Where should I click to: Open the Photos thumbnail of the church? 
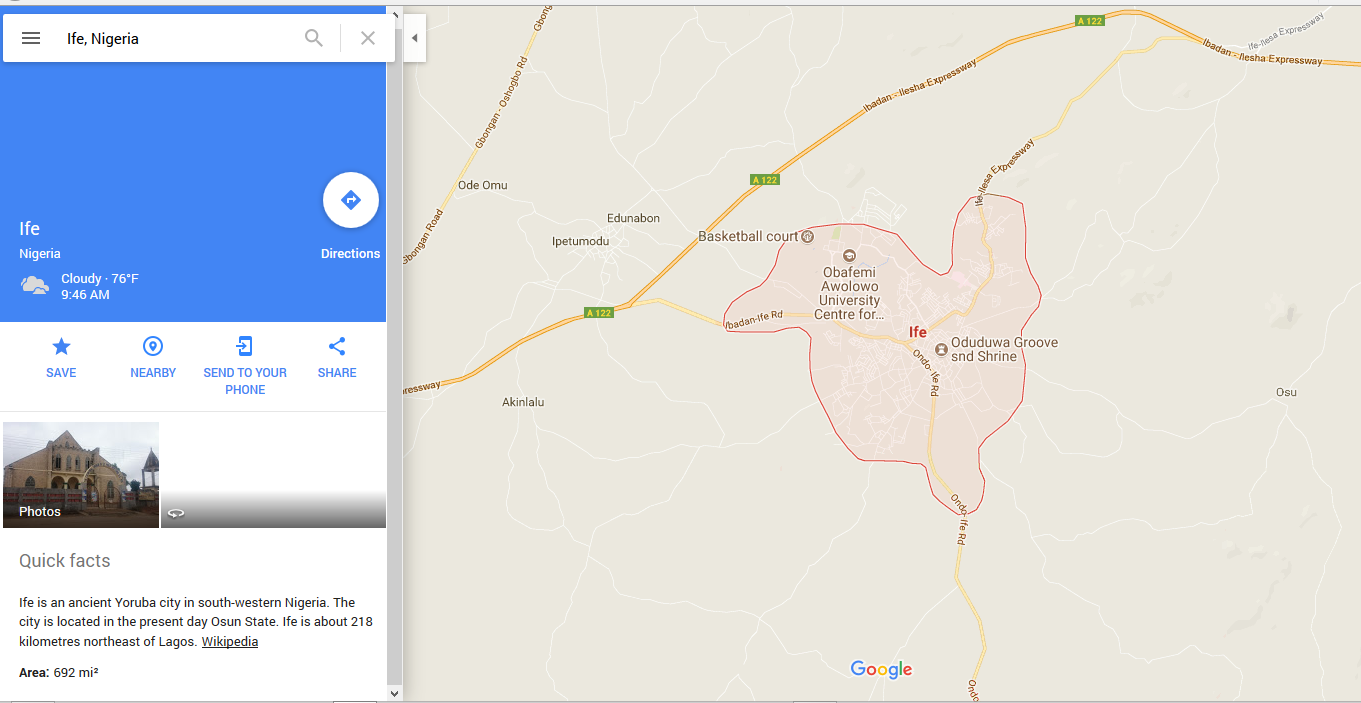pyautogui.click(x=81, y=475)
